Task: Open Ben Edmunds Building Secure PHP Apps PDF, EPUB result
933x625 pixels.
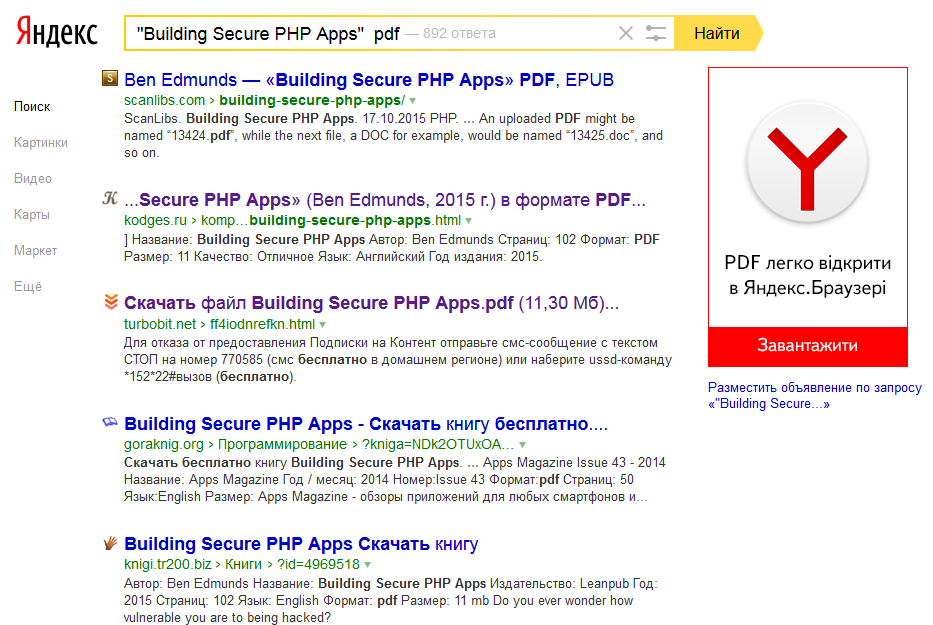Action: pyautogui.click(x=369, y=80)
